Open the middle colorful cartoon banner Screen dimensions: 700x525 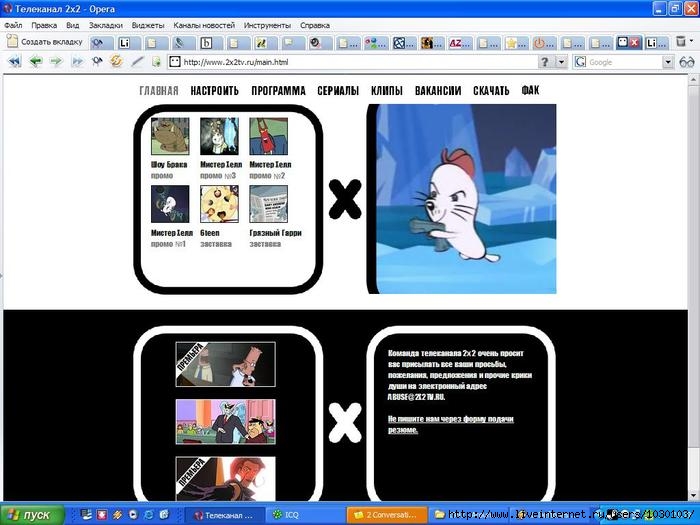225,421
